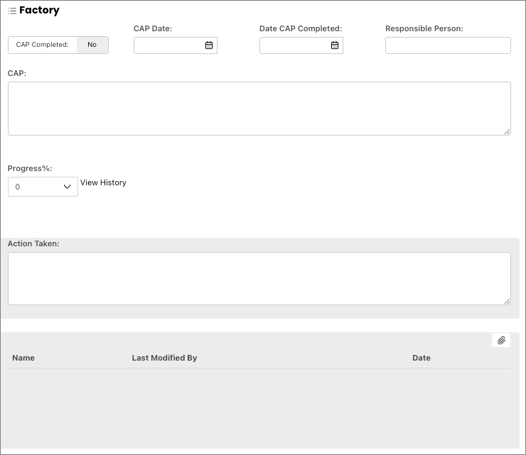
Task: Click the Action Taken textarea resize handle
Action: [x=507, y=301]
